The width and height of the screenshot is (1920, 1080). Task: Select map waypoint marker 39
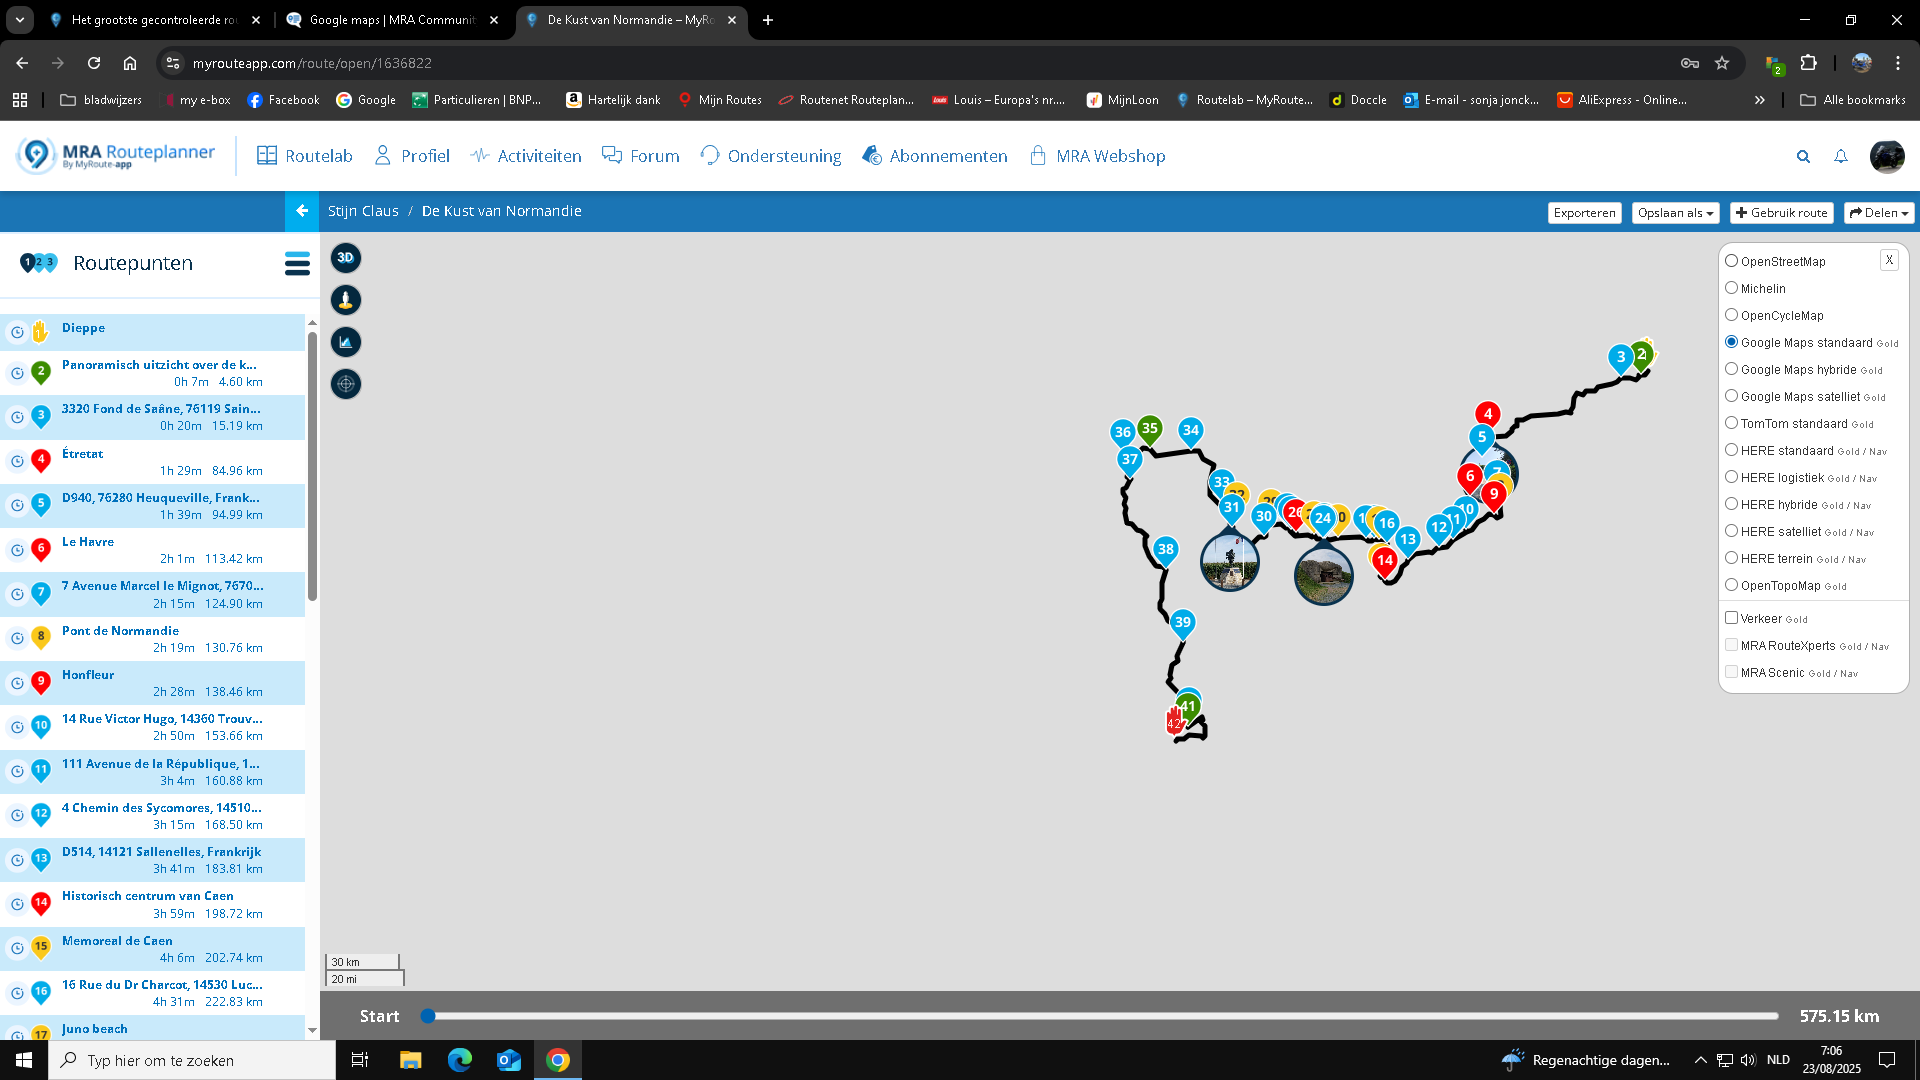point(1183,623)
